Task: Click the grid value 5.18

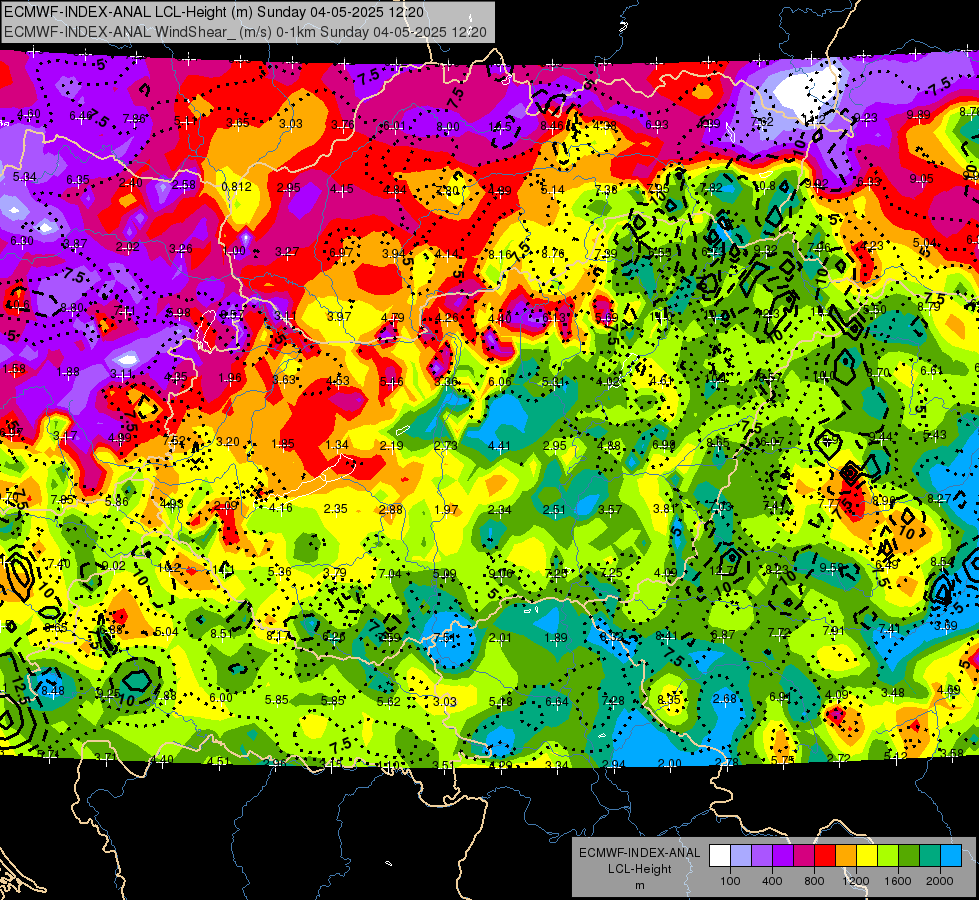Action: tap(500, 702)
